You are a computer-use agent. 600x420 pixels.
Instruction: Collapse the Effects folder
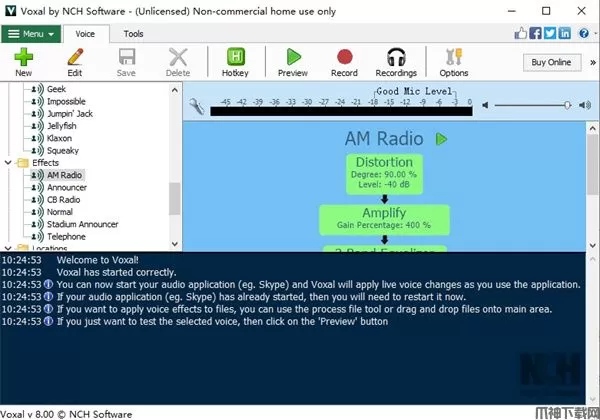coord(8,163)
